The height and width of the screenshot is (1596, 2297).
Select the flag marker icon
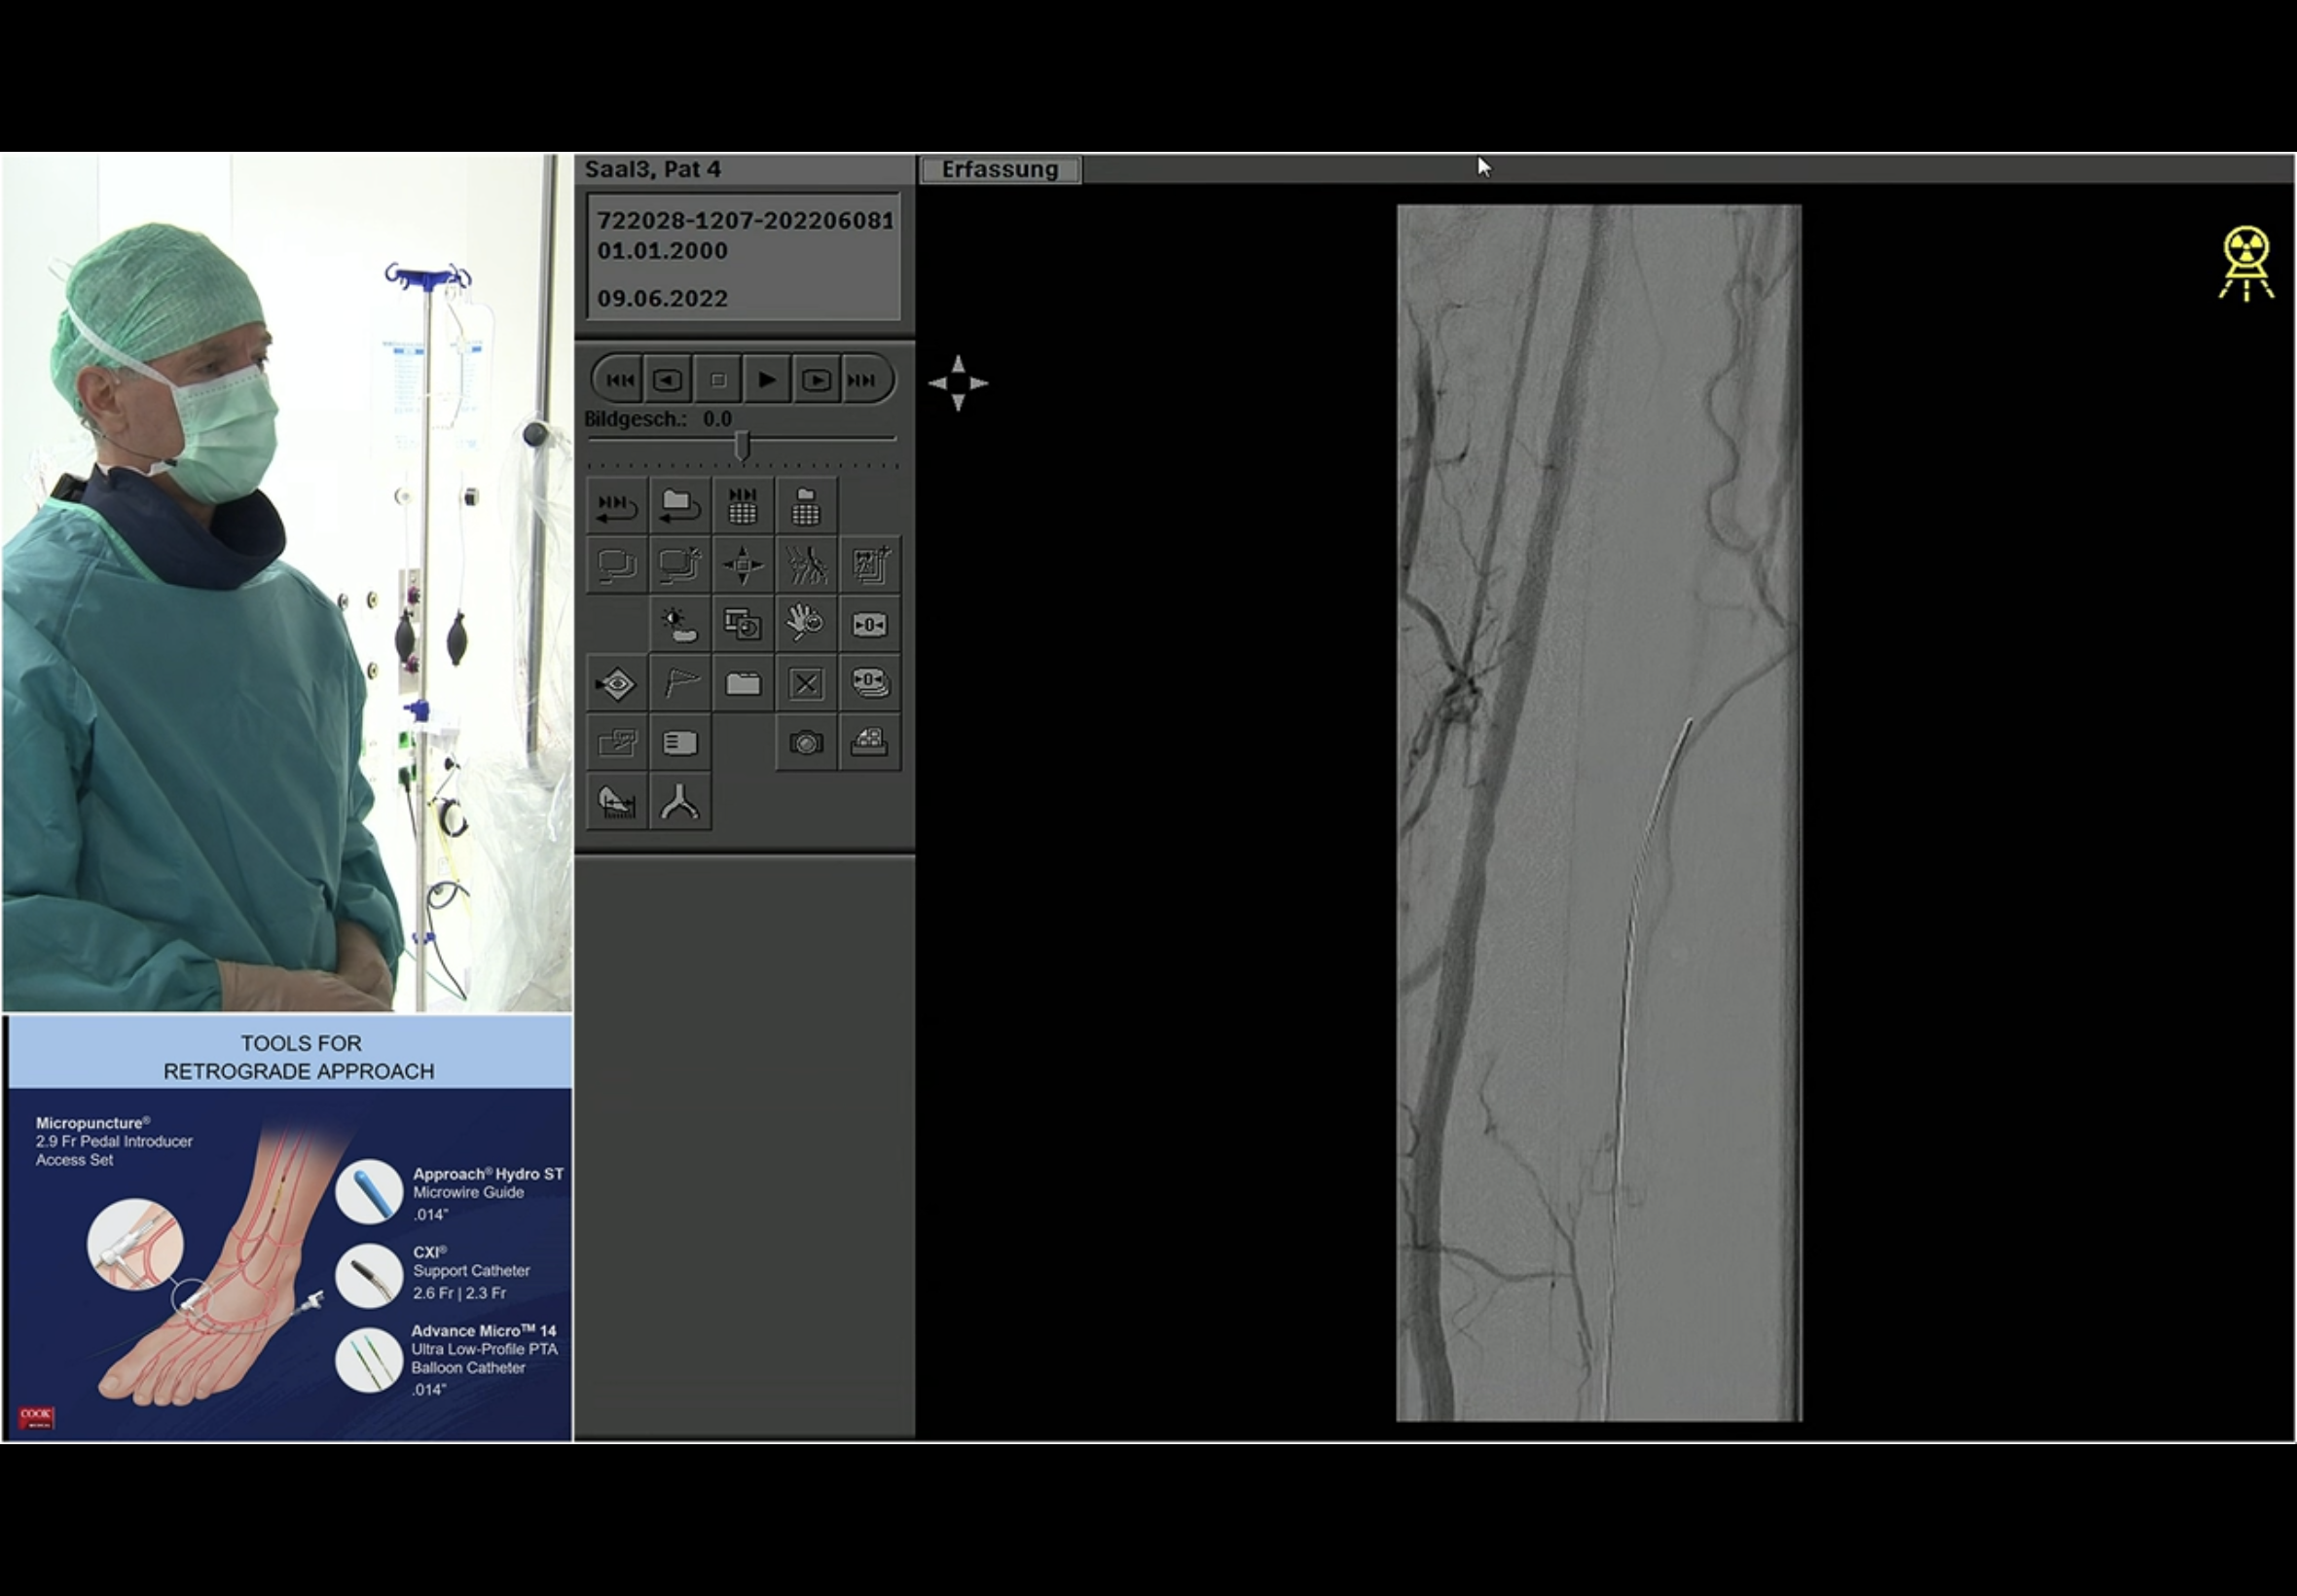point(680,684)
